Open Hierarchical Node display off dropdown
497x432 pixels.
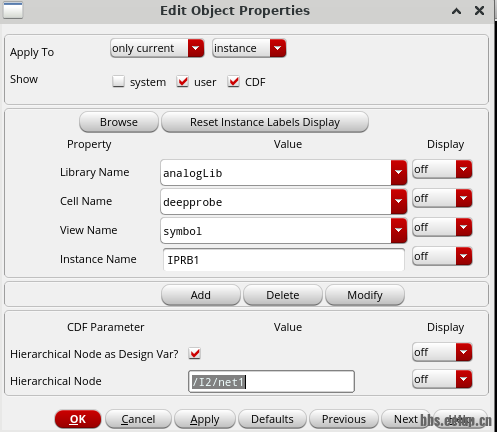tap(442, 379)
